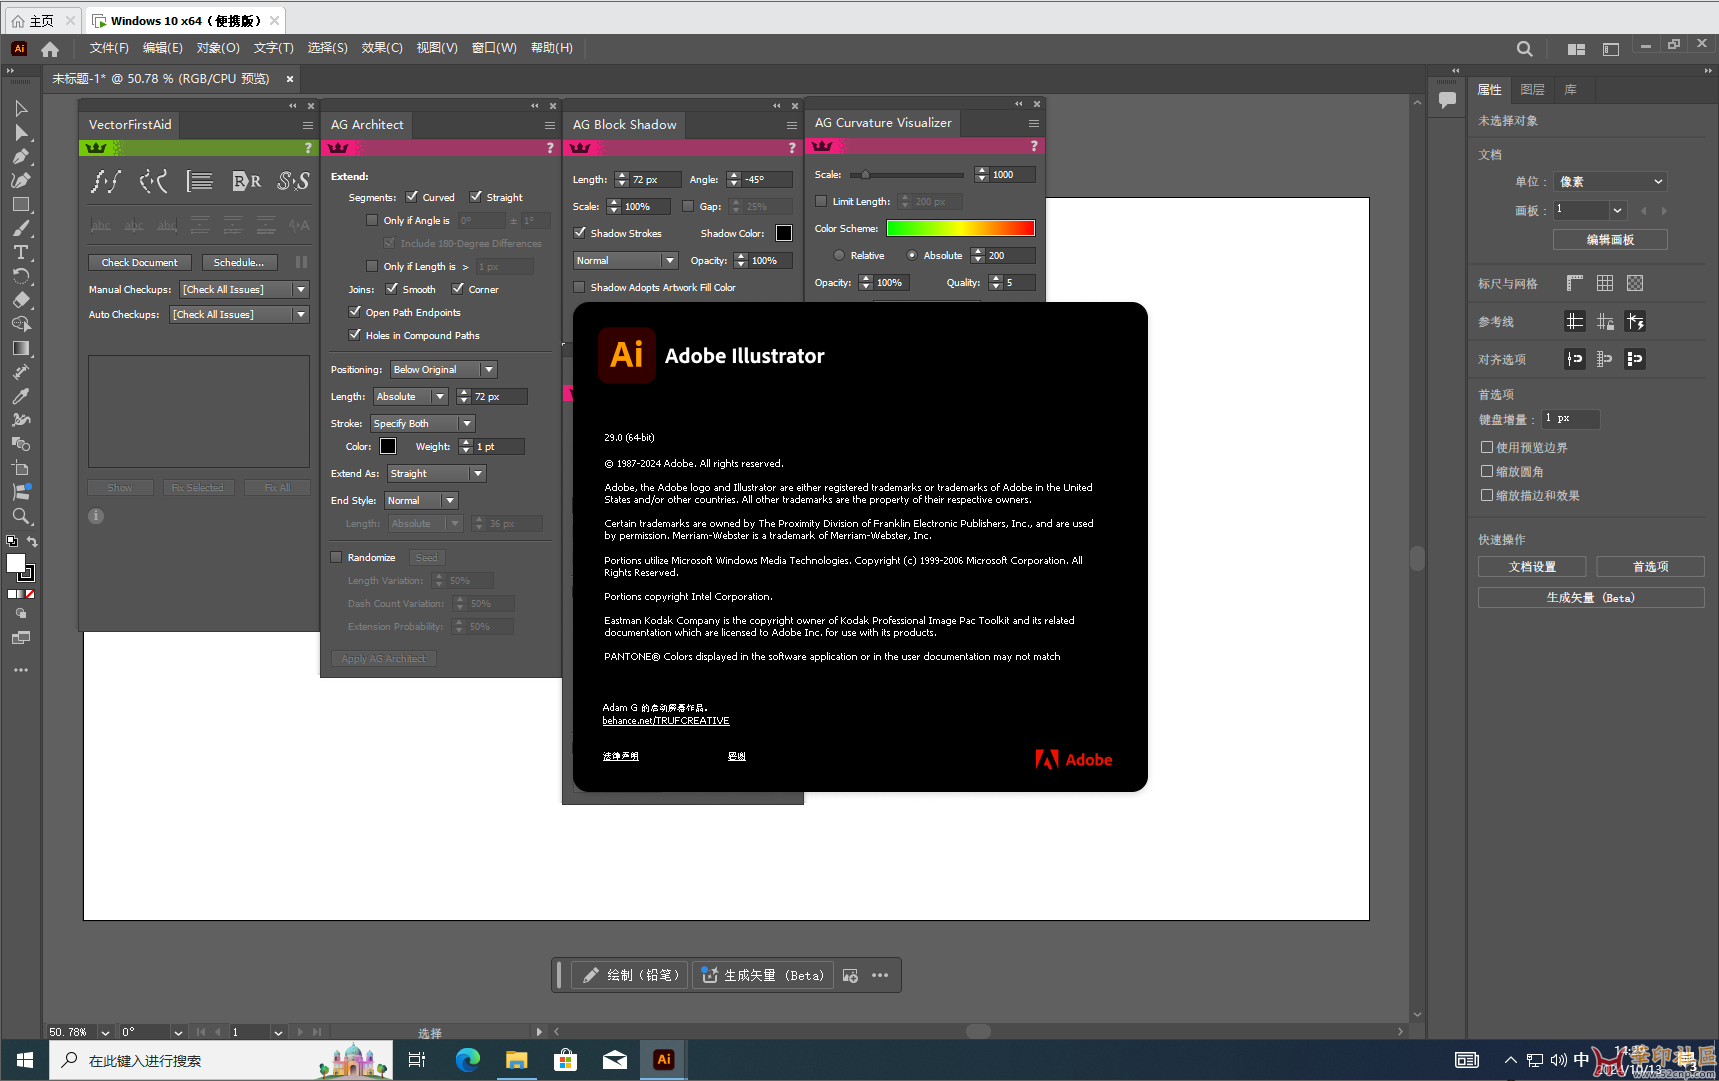Click the Shadow Color black swatch
Screen dimensions: 1719x1081
784,233
